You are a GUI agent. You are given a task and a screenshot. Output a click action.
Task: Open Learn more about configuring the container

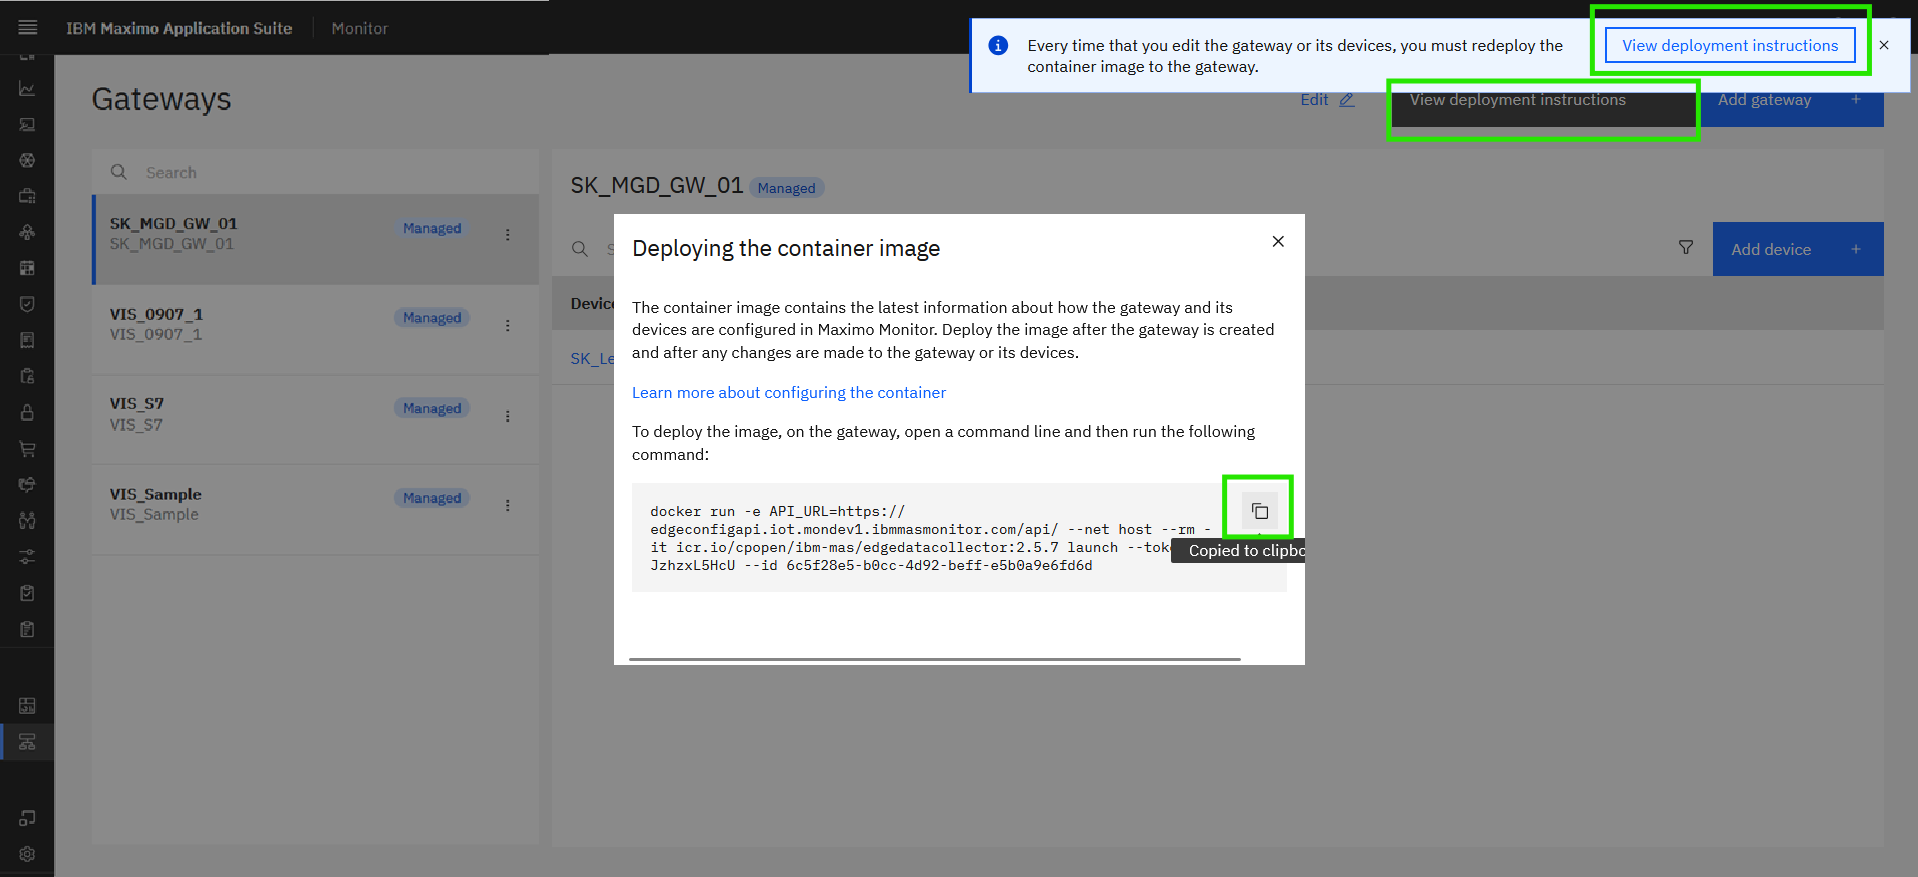point(788,393)
